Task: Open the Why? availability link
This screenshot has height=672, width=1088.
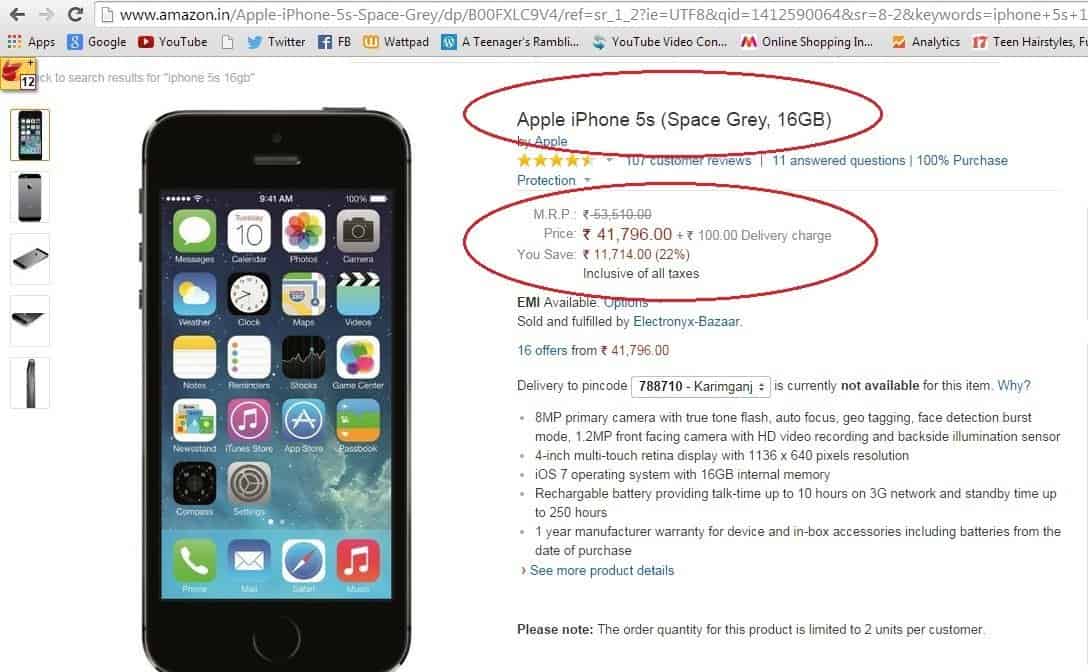Action: pyautogui.click(x=1014, y=385)
